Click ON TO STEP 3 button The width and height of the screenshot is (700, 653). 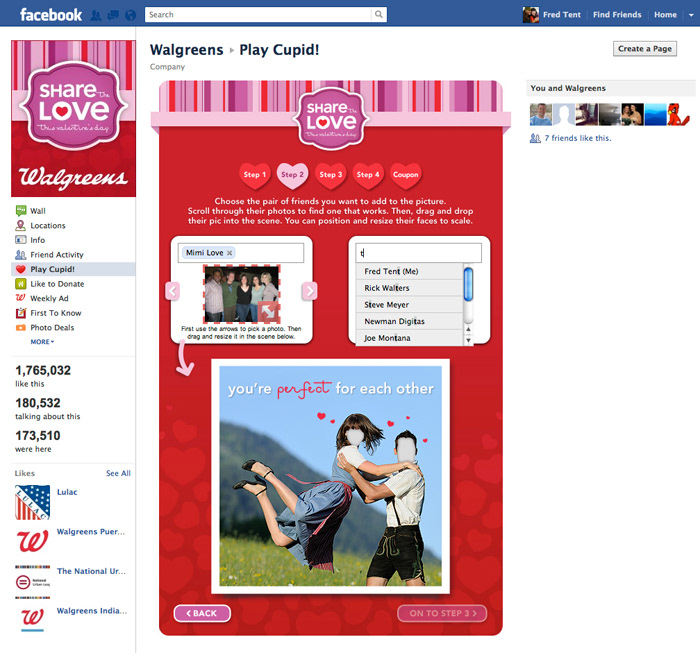(442, 613)
